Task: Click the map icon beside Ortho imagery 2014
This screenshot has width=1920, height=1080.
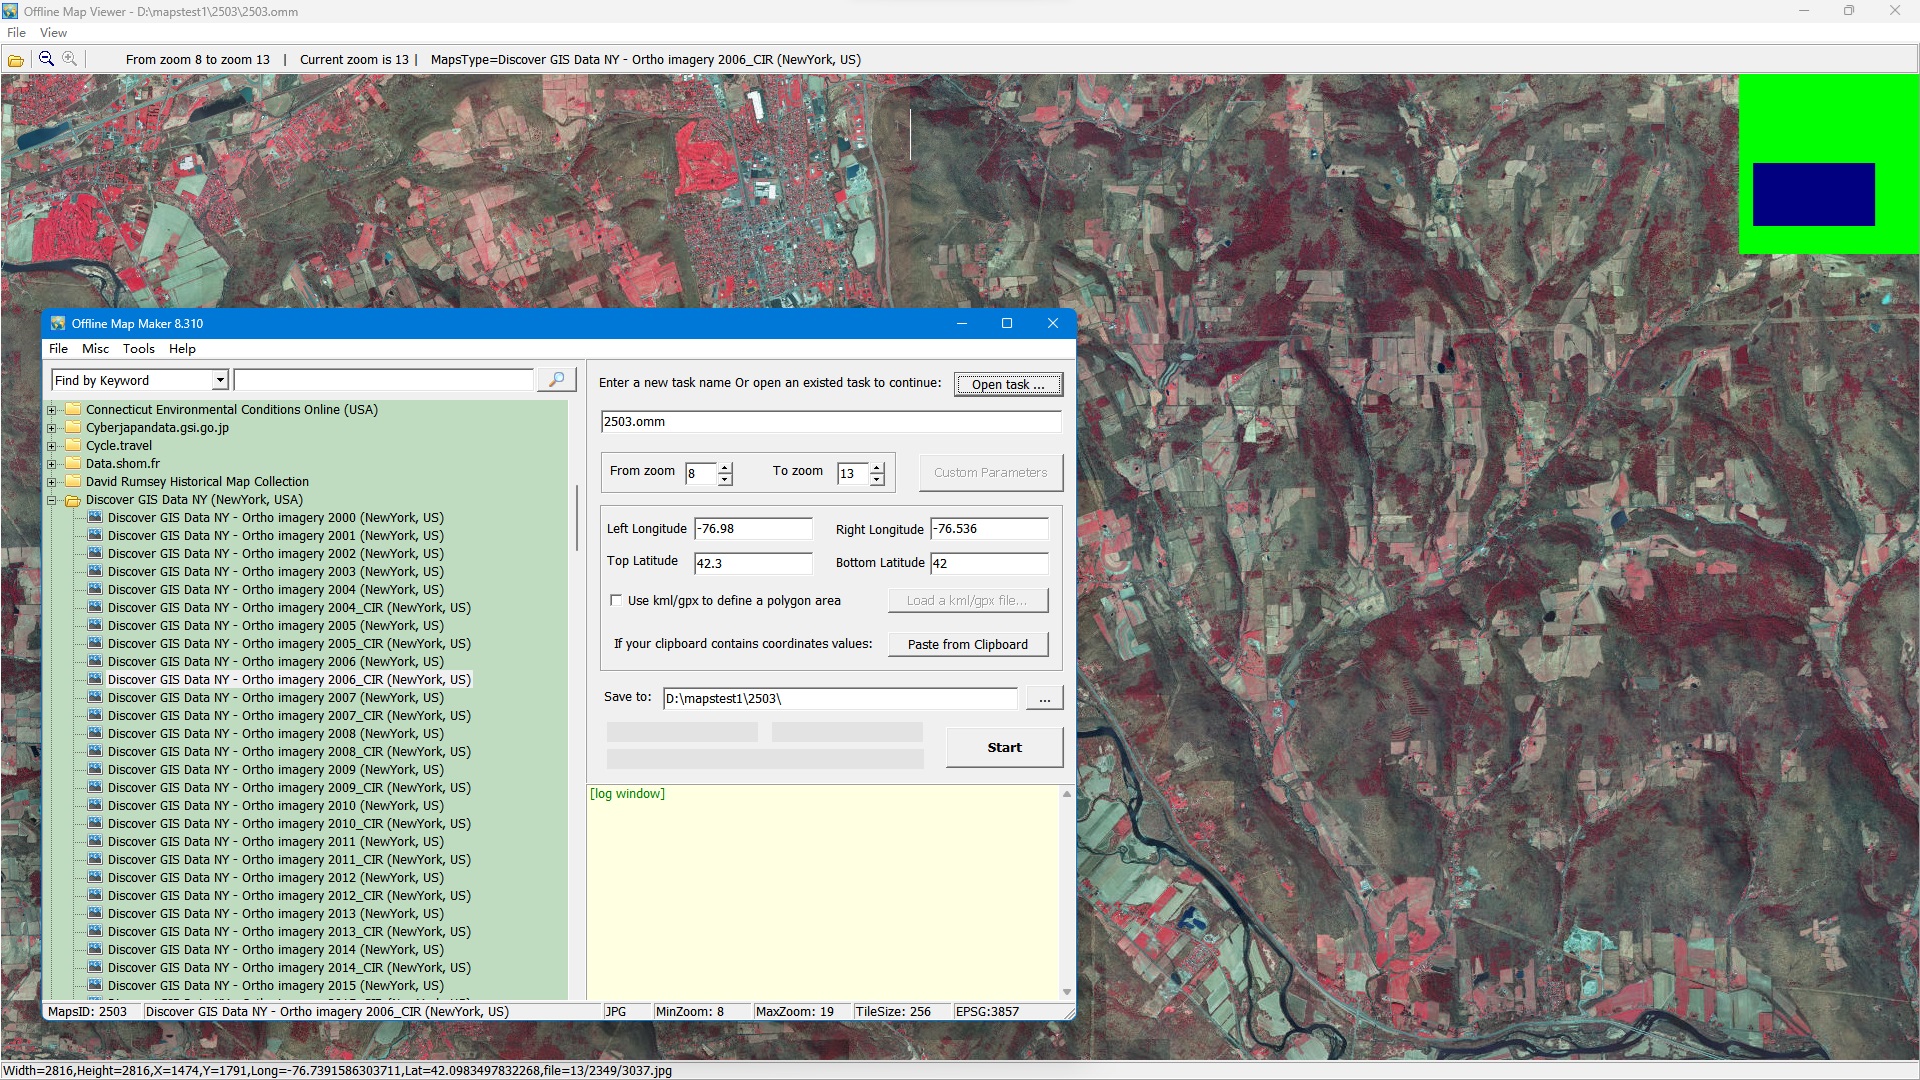Action: pos(95,949)
